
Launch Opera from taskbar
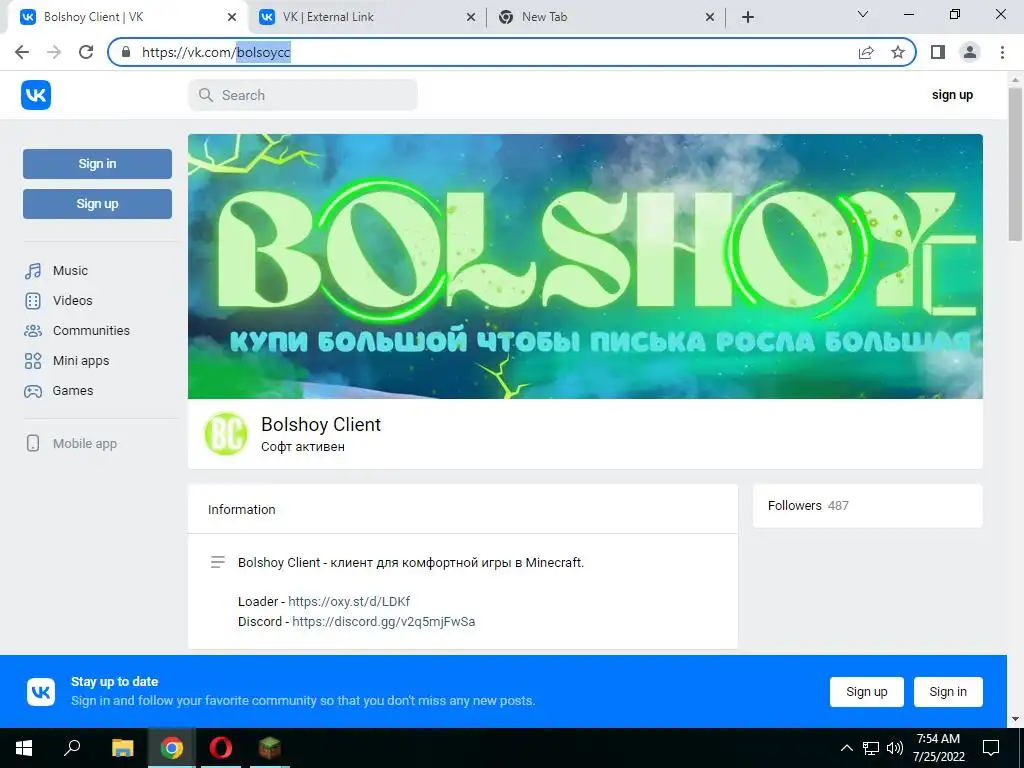(x=221, y=748)
